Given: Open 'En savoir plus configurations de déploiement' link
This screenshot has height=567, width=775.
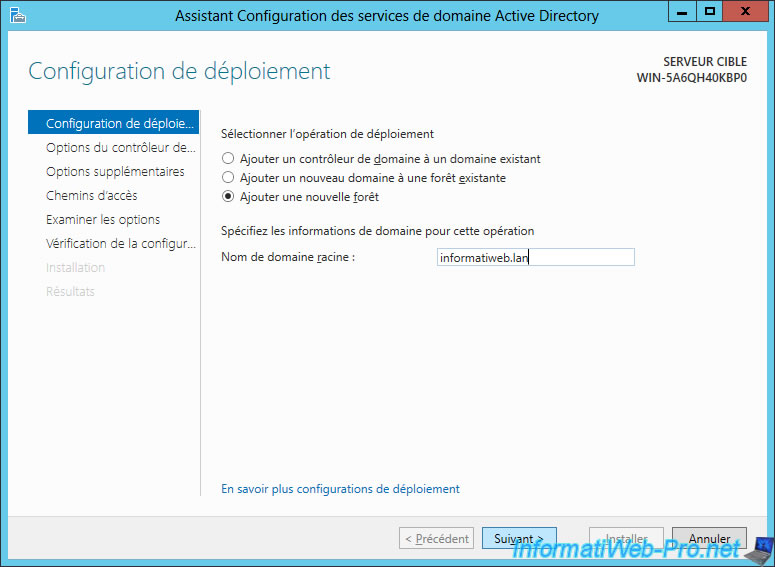Looking at the screenshot, I should click(x=340, y=489).
